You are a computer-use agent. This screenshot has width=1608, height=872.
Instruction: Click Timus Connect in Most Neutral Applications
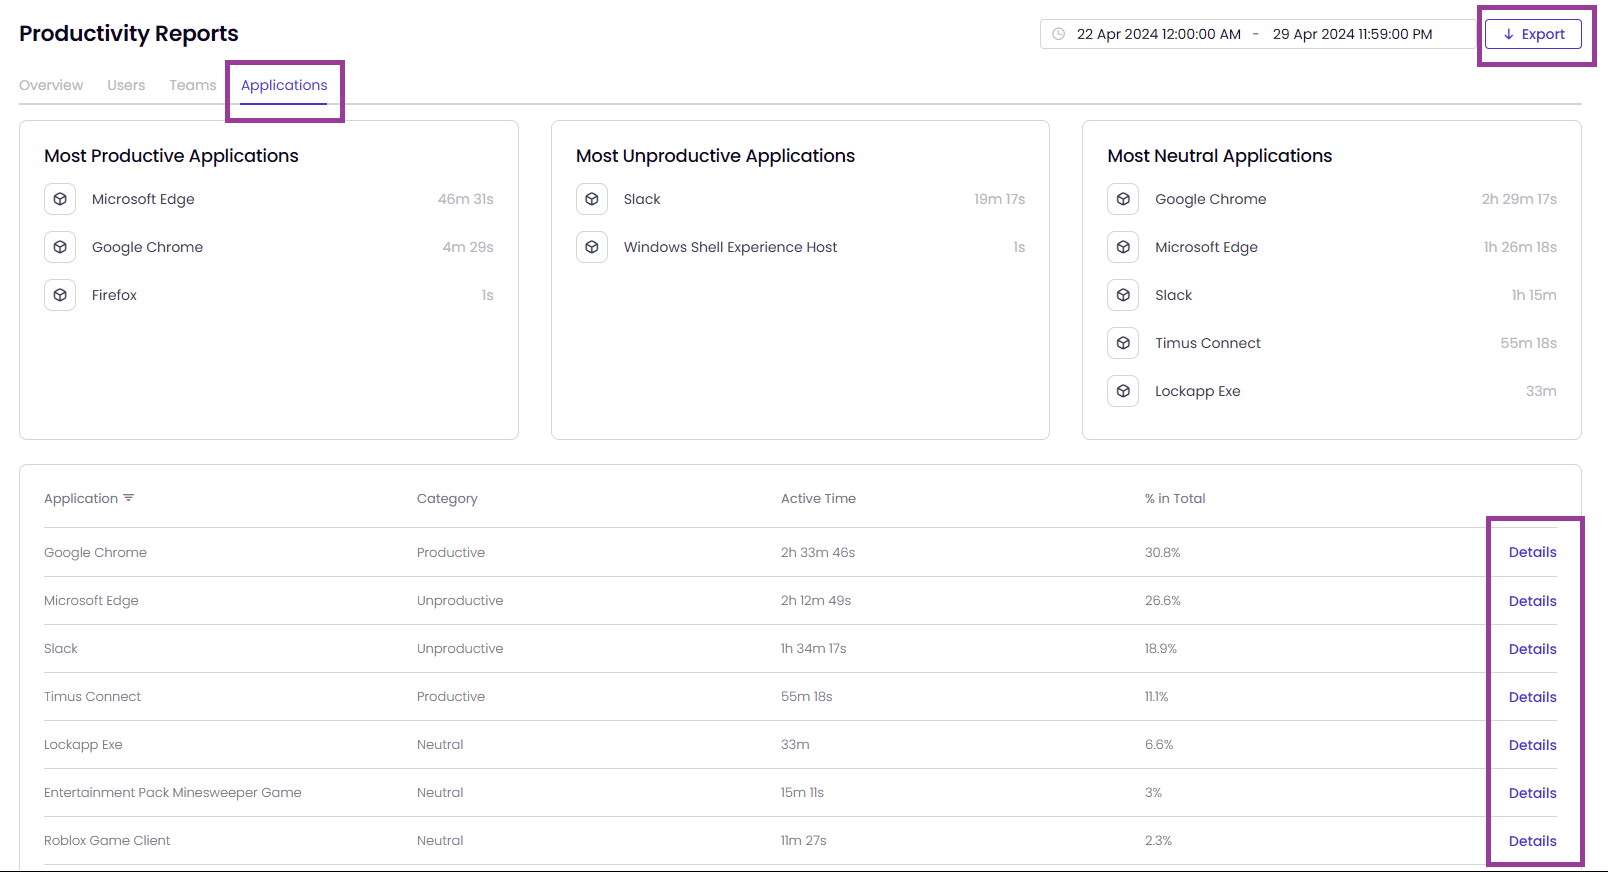1208,343
